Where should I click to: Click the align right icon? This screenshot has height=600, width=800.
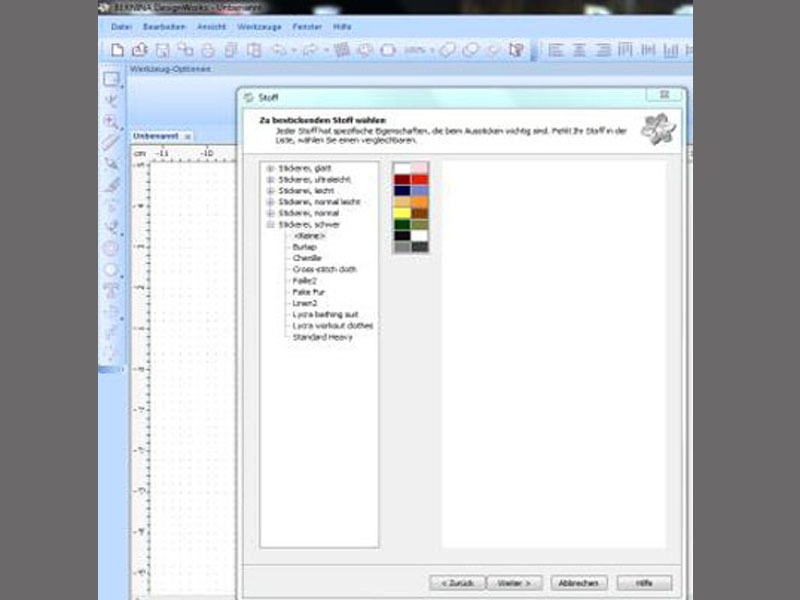coord(603,50)
